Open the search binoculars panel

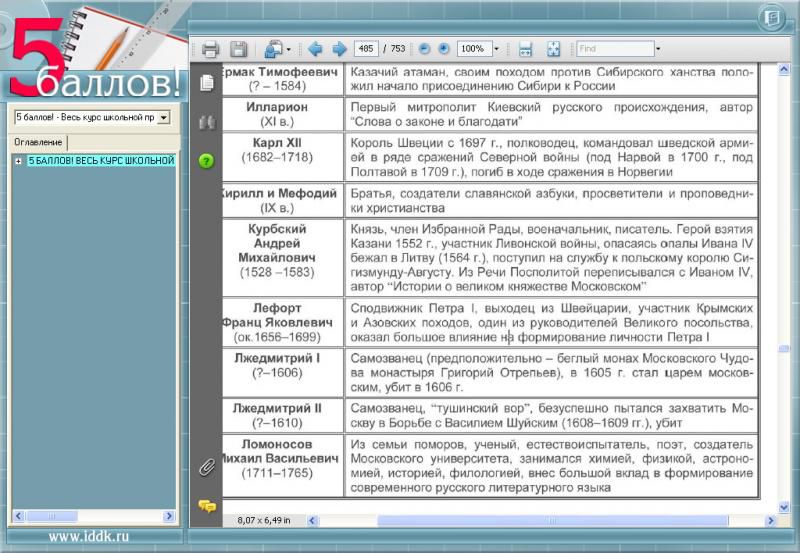tap(207, 122)
